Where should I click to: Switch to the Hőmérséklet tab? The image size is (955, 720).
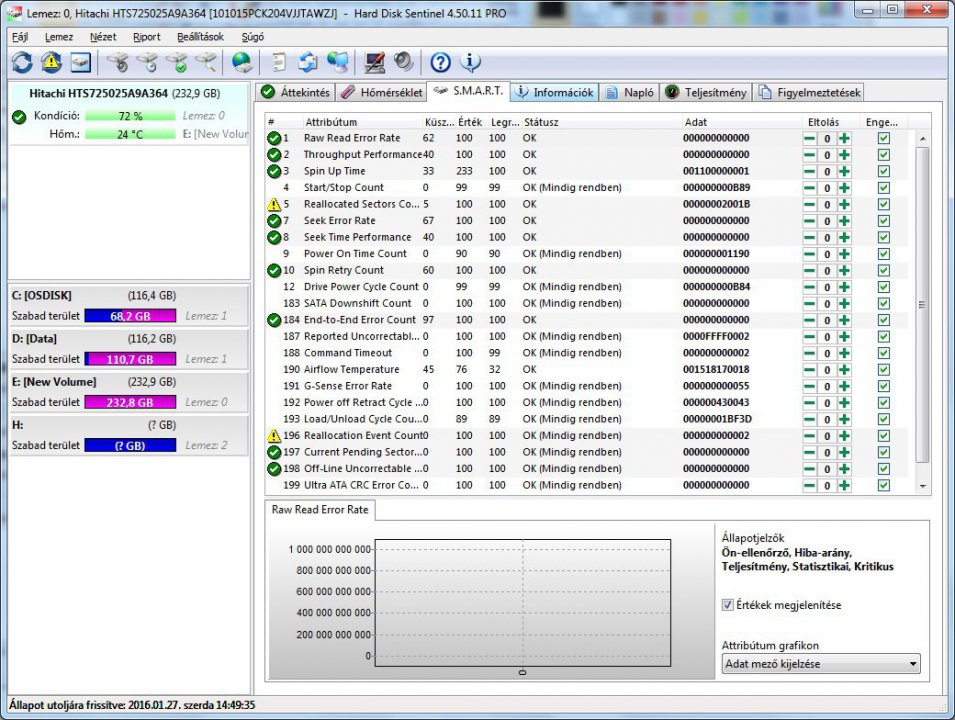tap(381, 92)
